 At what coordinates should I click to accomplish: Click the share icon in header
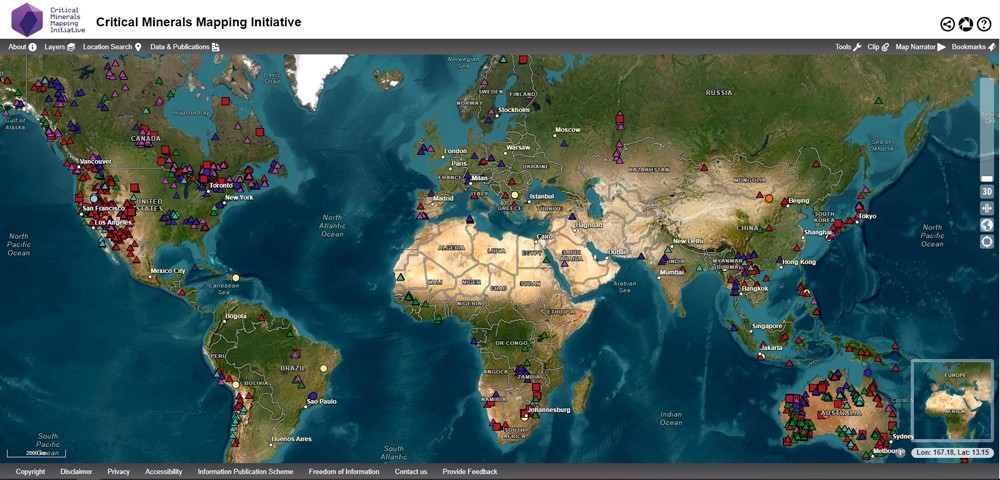click(x=948, y=24)
